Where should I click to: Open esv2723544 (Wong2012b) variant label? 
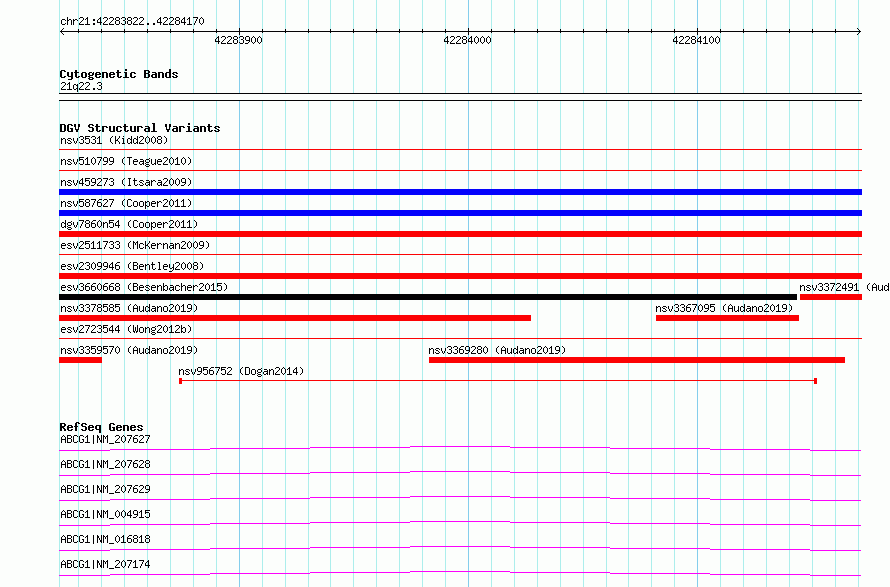[x=126, y=329]
